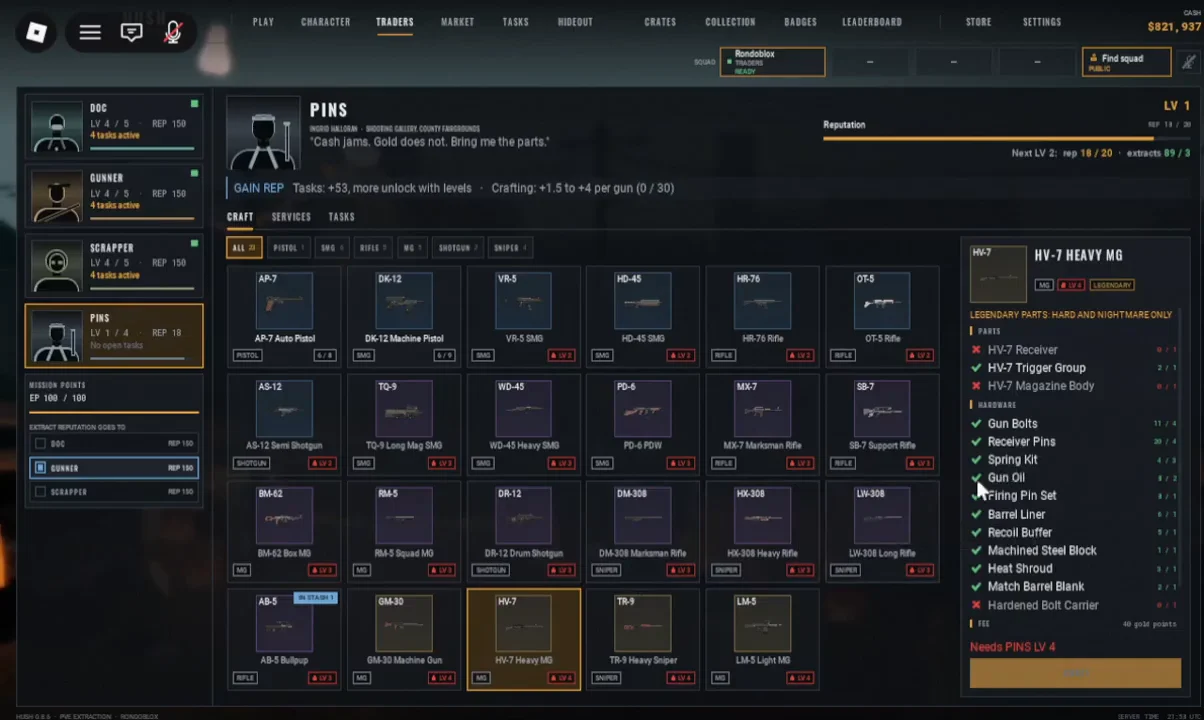The image size is (1204, 720).
Task: Select the GM-30 Machine Gun card
Action: pyautogui.click(x=403, y=638)
